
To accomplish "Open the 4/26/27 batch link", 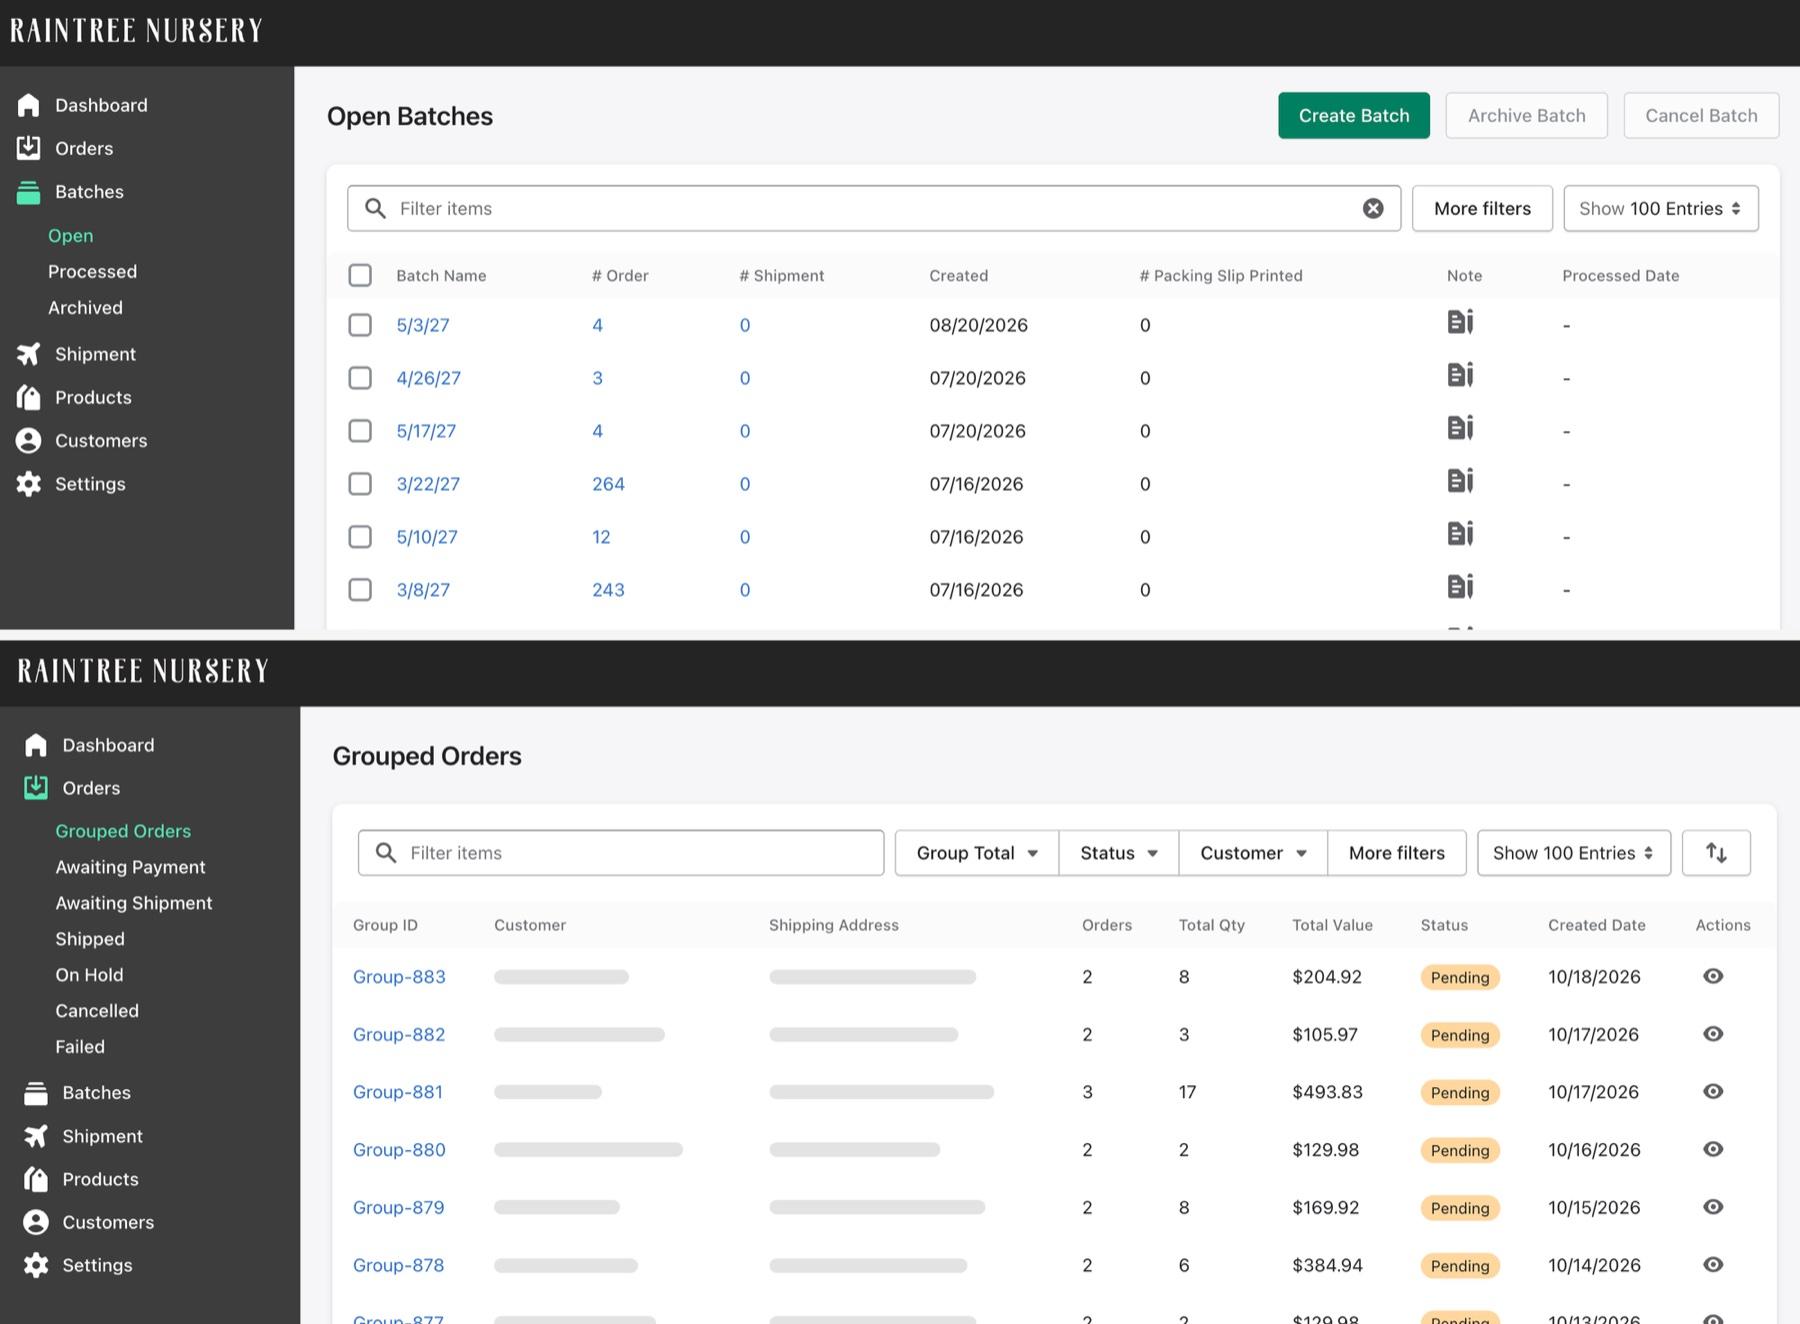I will point(428,378).
